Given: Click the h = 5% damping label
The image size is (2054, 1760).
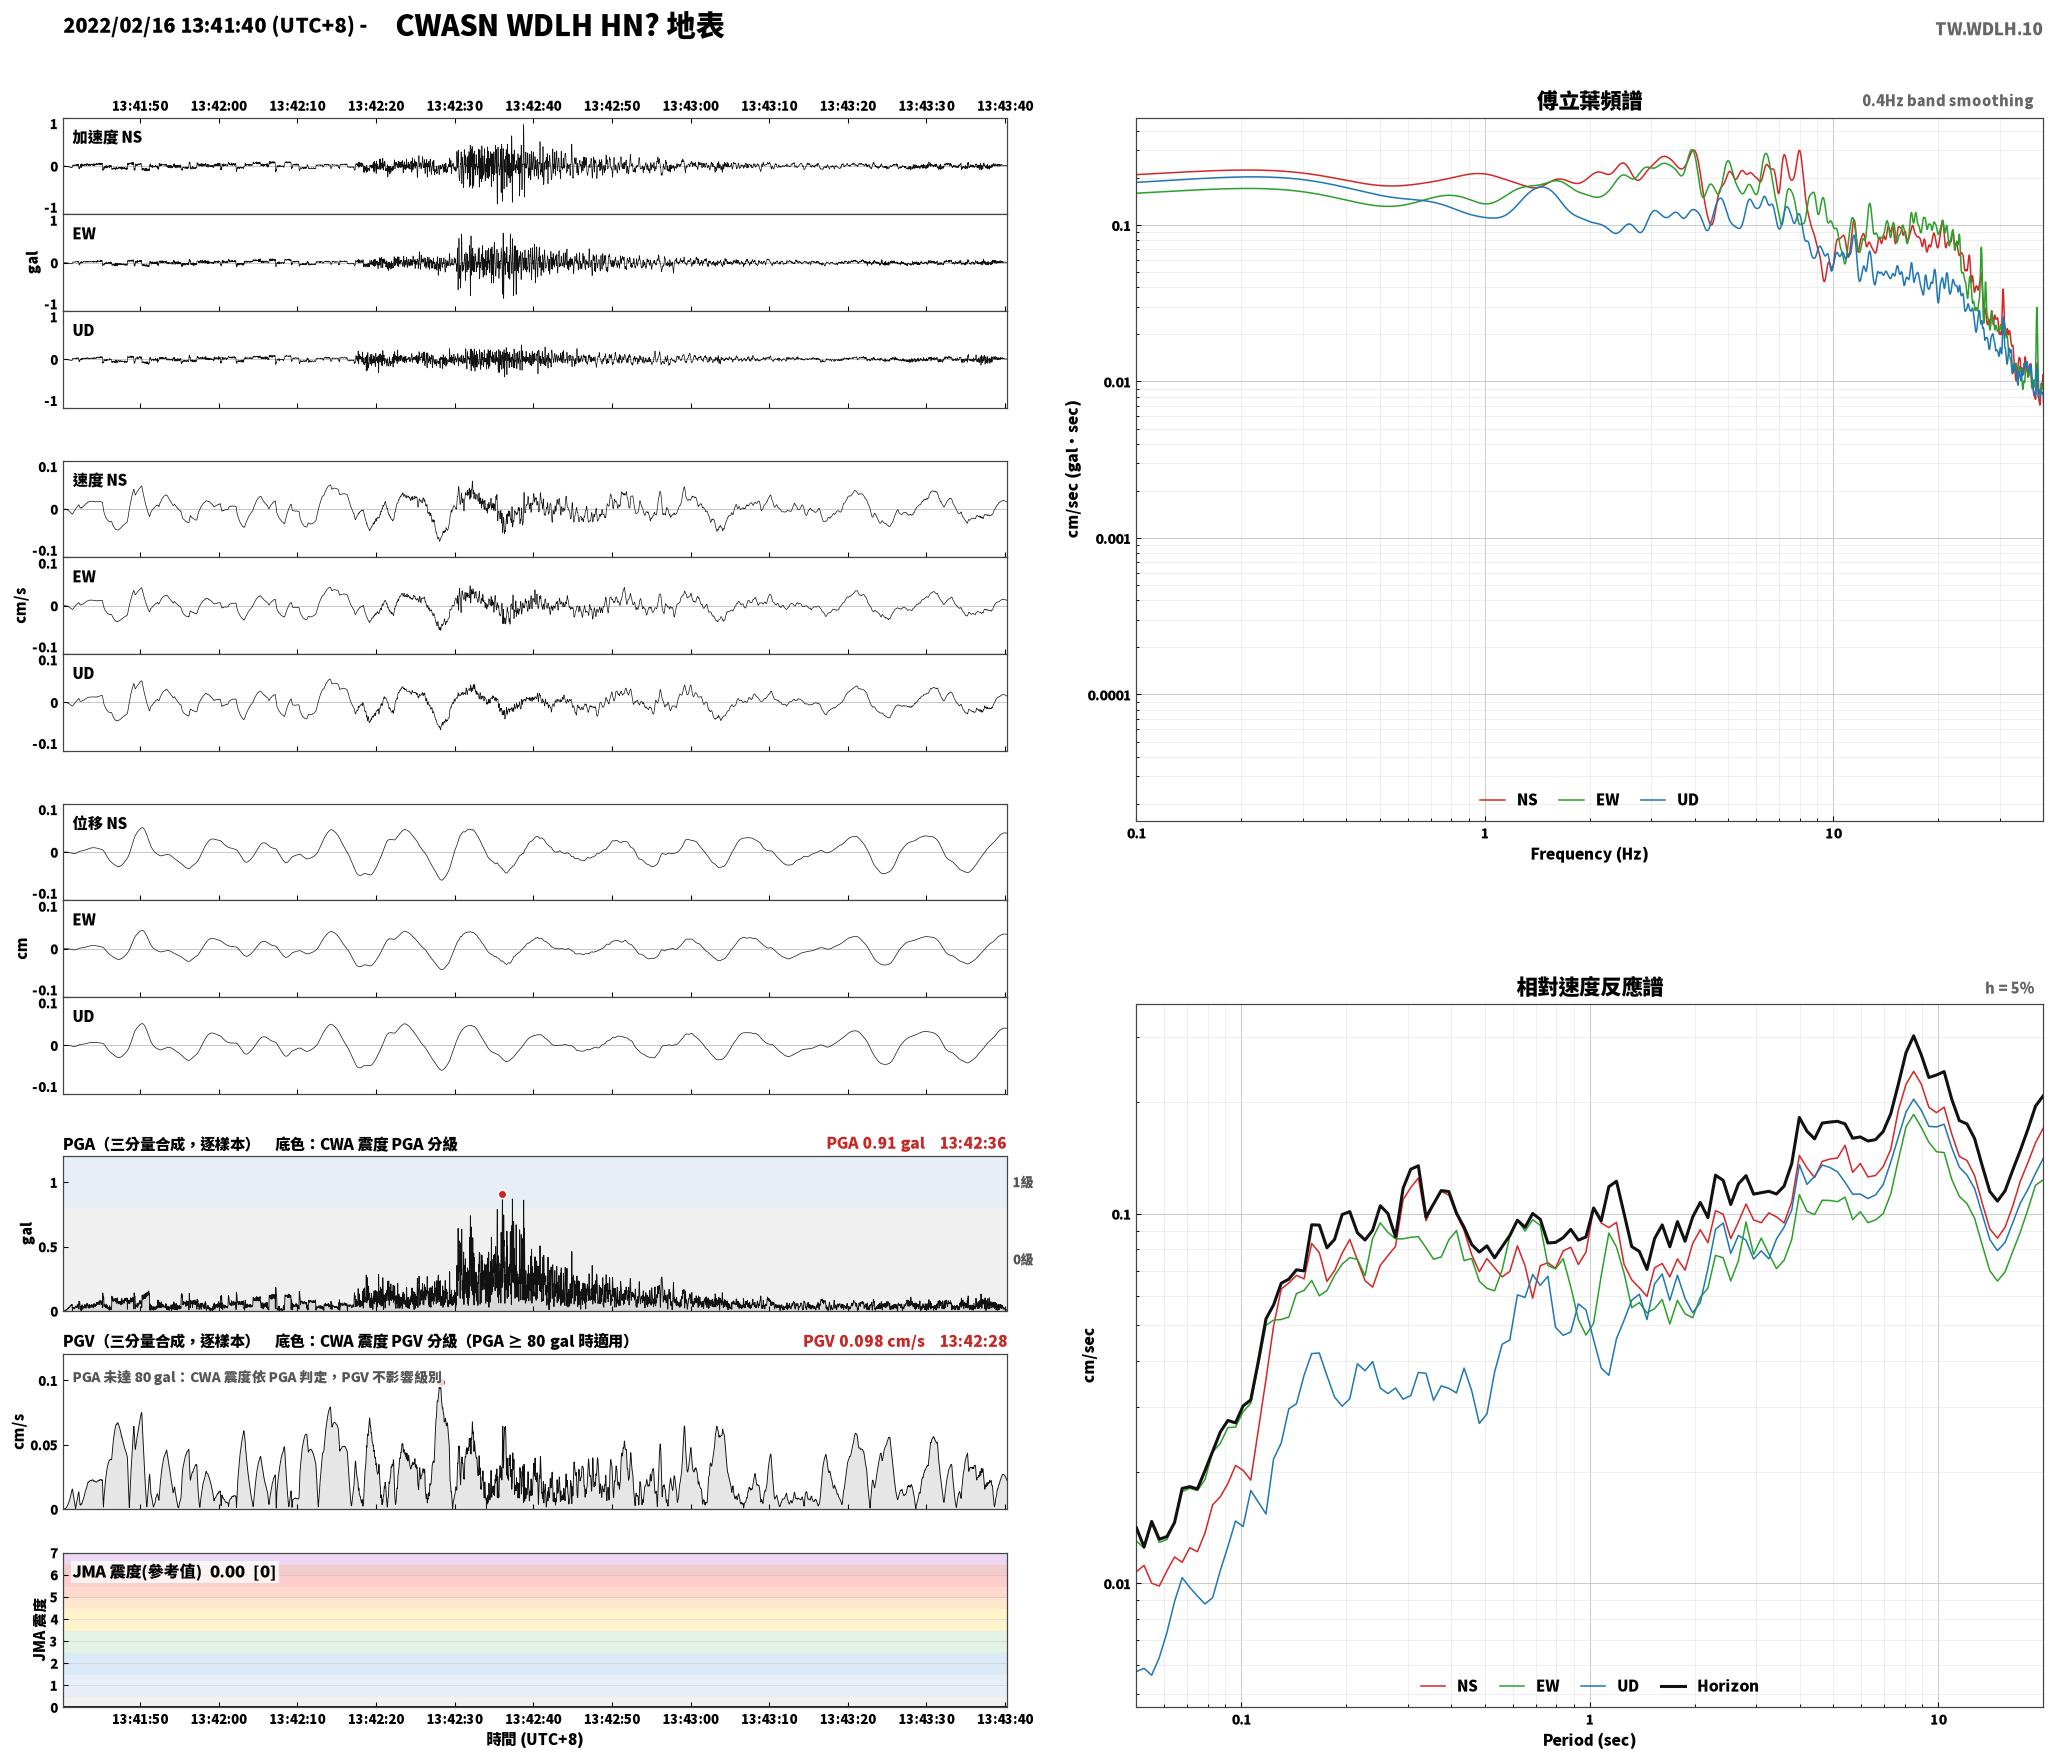Looking at the screenshot, I should pos(2009,988).
